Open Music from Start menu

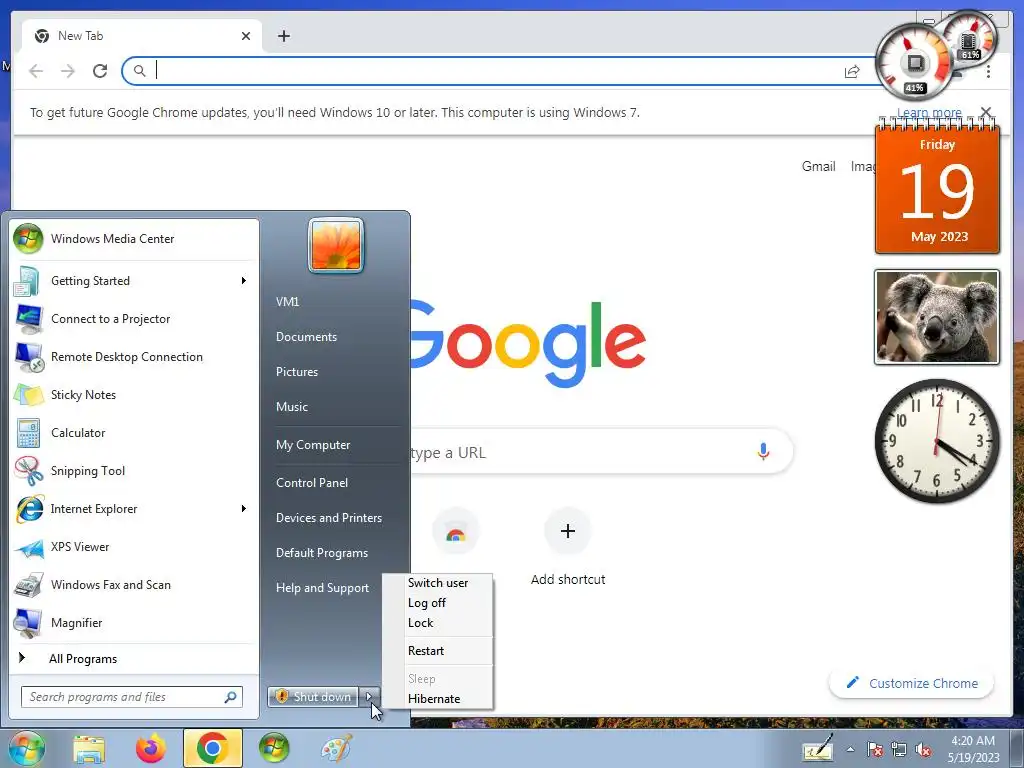(291, 407)
